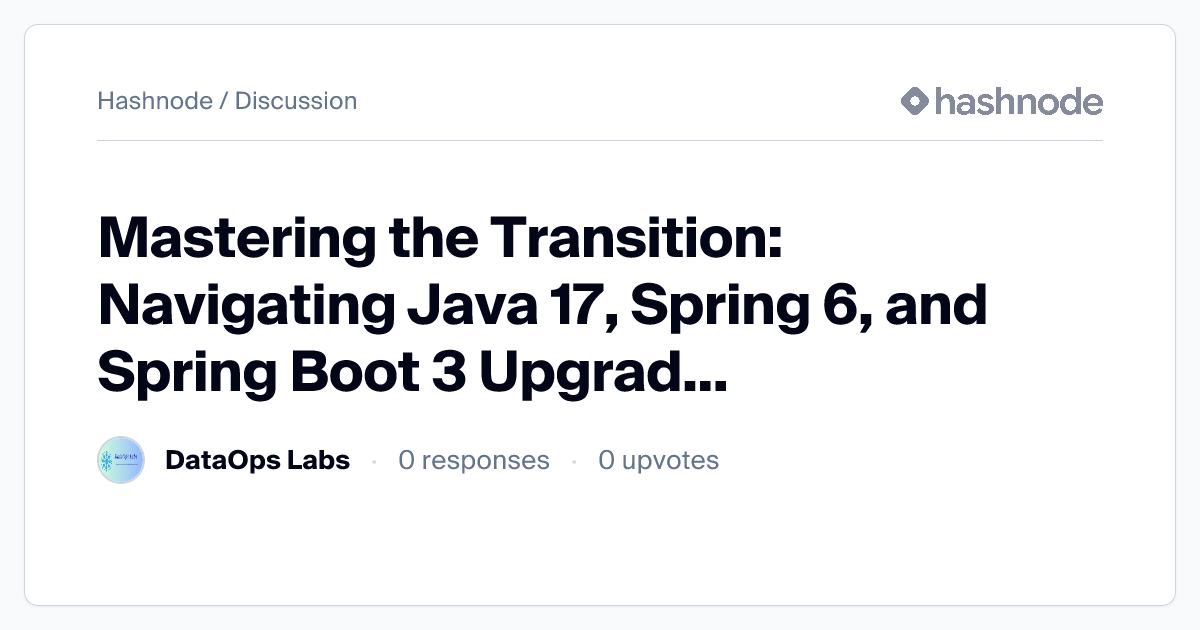Screen dimensions: 1200x630
Task: Click the hashnode wordmark text
Action: click(1018, 101)
